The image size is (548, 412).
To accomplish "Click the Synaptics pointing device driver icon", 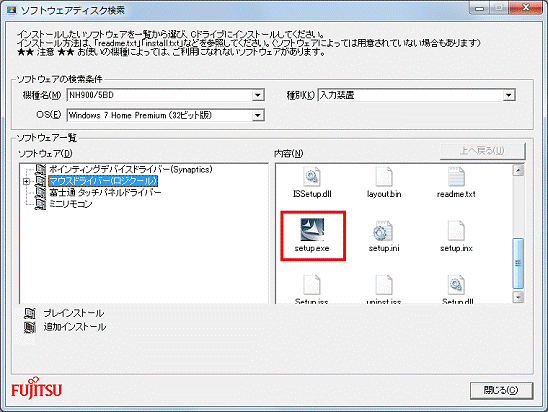I will pyautogui.click(x=41, y=169).
